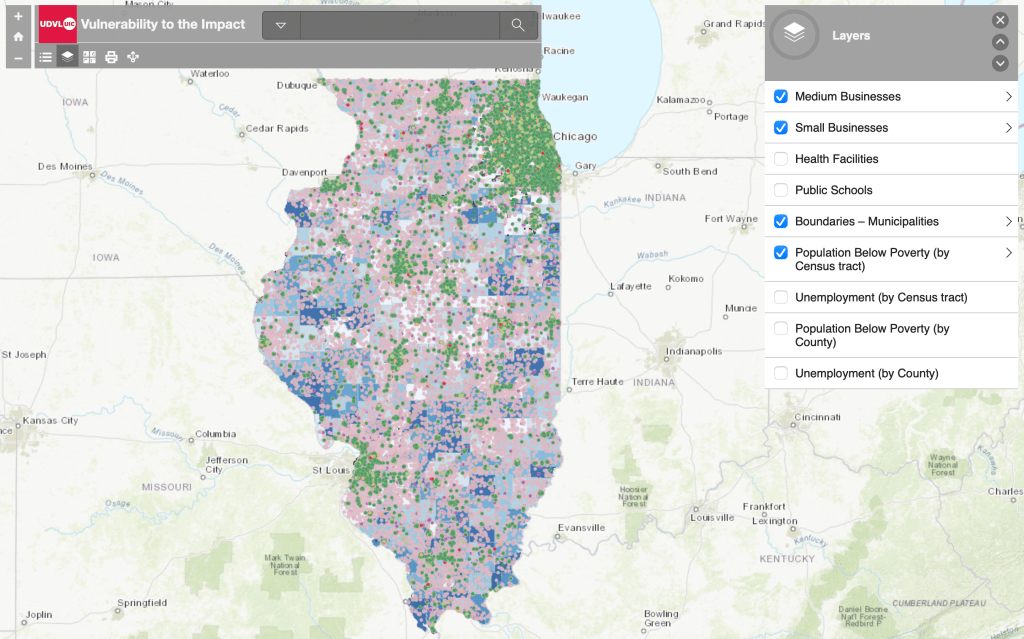Open the share tool icon
This screenshot has width=1024, height=639.
tap(133, 57)
